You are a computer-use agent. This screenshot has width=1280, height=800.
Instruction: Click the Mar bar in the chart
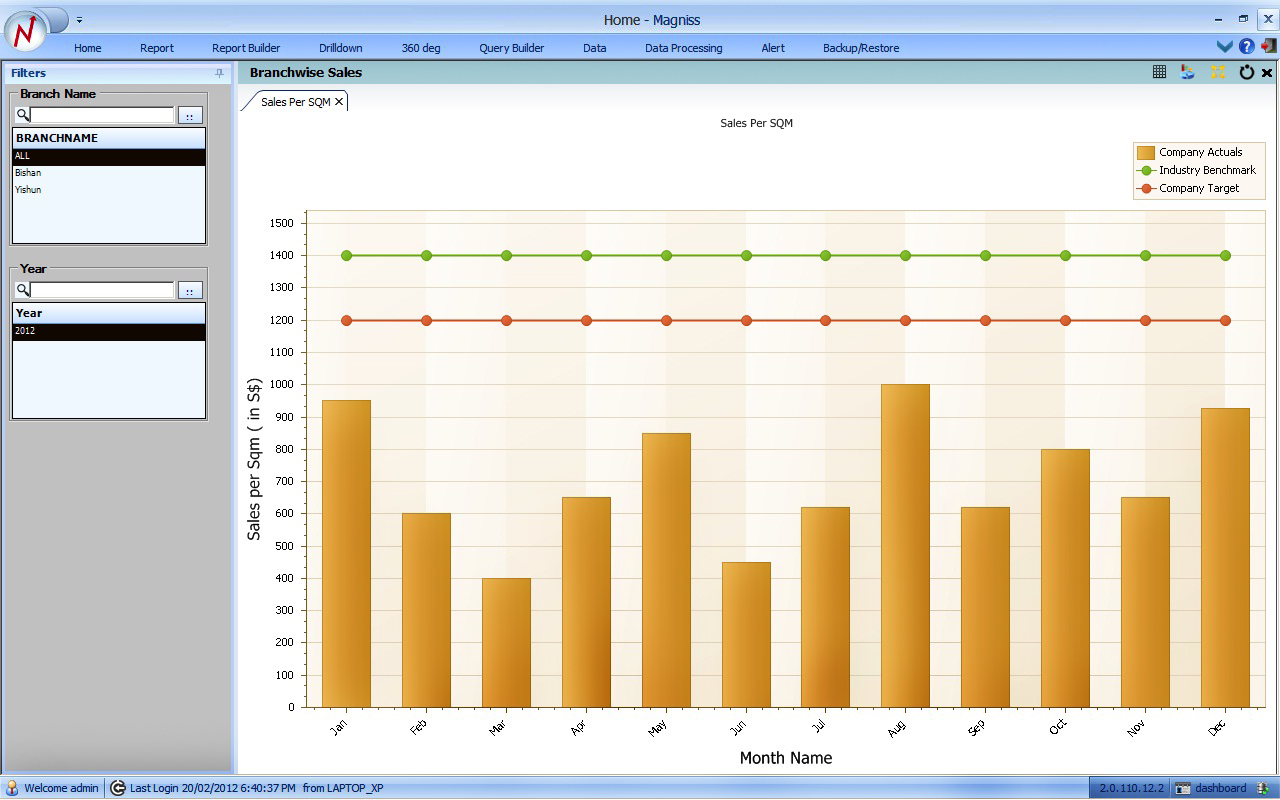tap(506, 643)
